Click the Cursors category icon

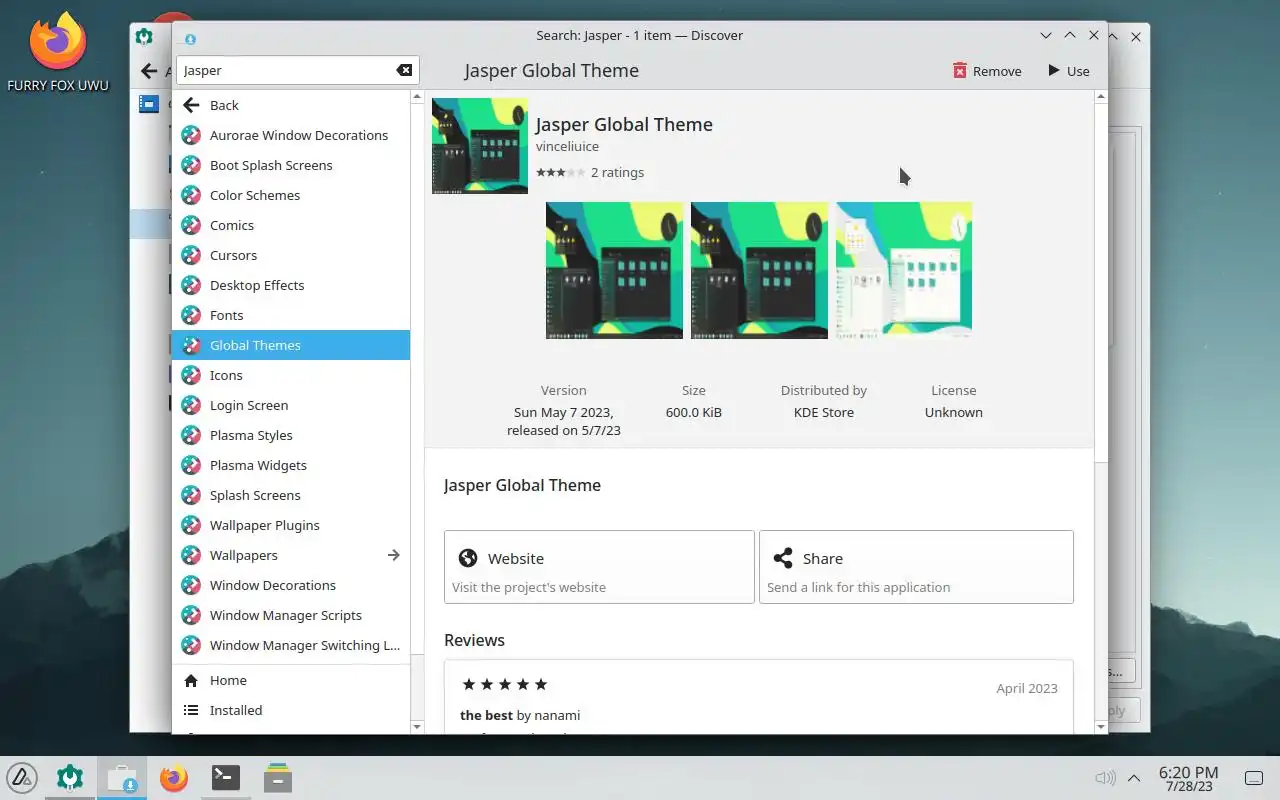tap(191, 255)
